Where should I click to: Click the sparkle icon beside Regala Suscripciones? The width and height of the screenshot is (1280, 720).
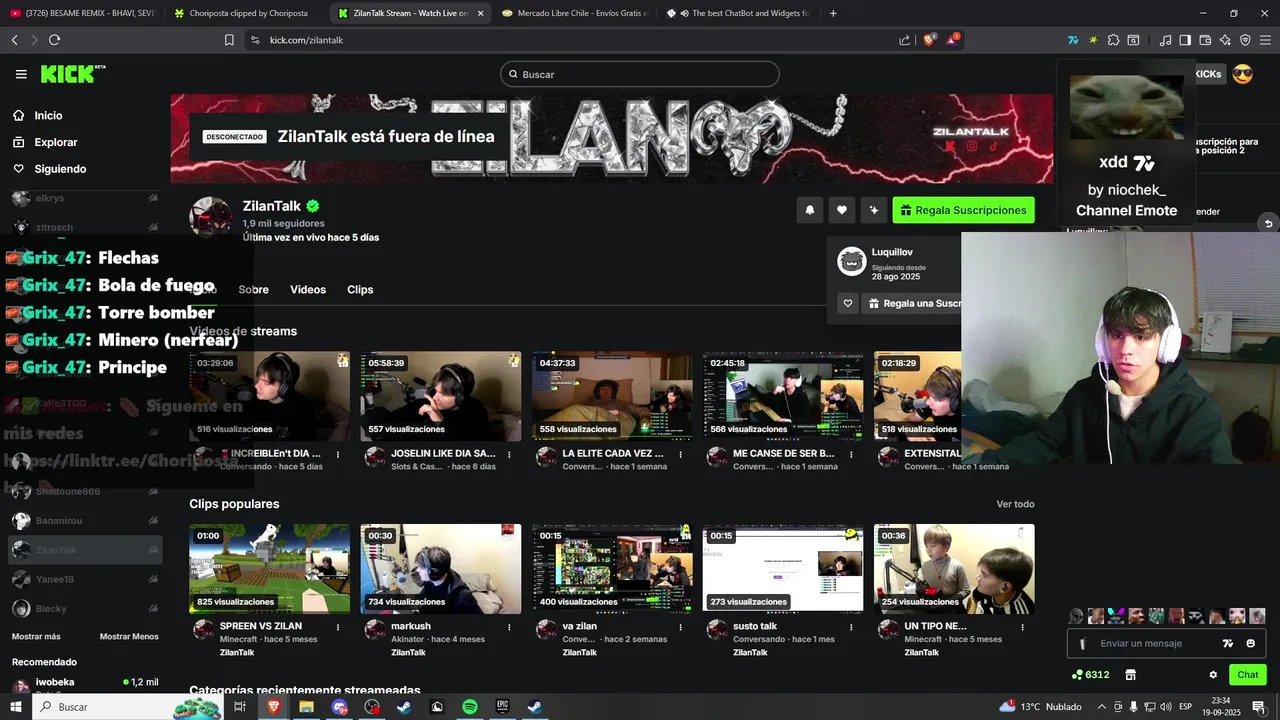[874, 210]
